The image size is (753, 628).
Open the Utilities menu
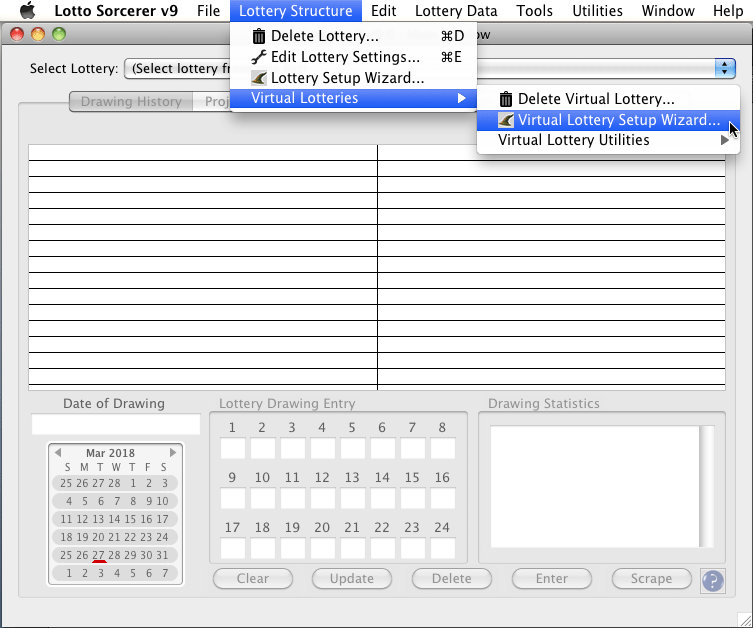pyautogui.click(x=597, y=11)
